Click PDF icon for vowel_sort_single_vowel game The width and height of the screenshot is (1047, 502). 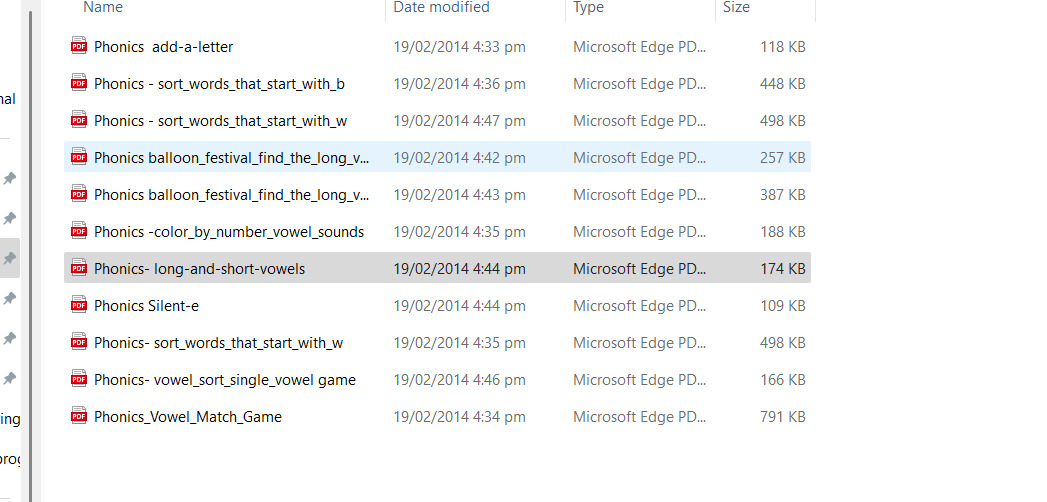[79, 379]
